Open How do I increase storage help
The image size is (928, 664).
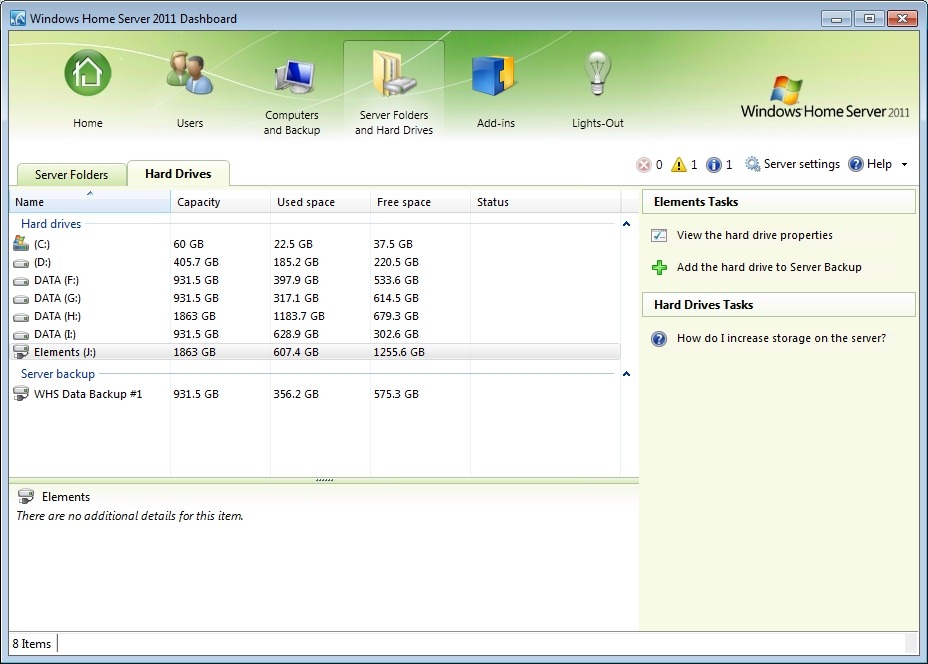point(780,339)
